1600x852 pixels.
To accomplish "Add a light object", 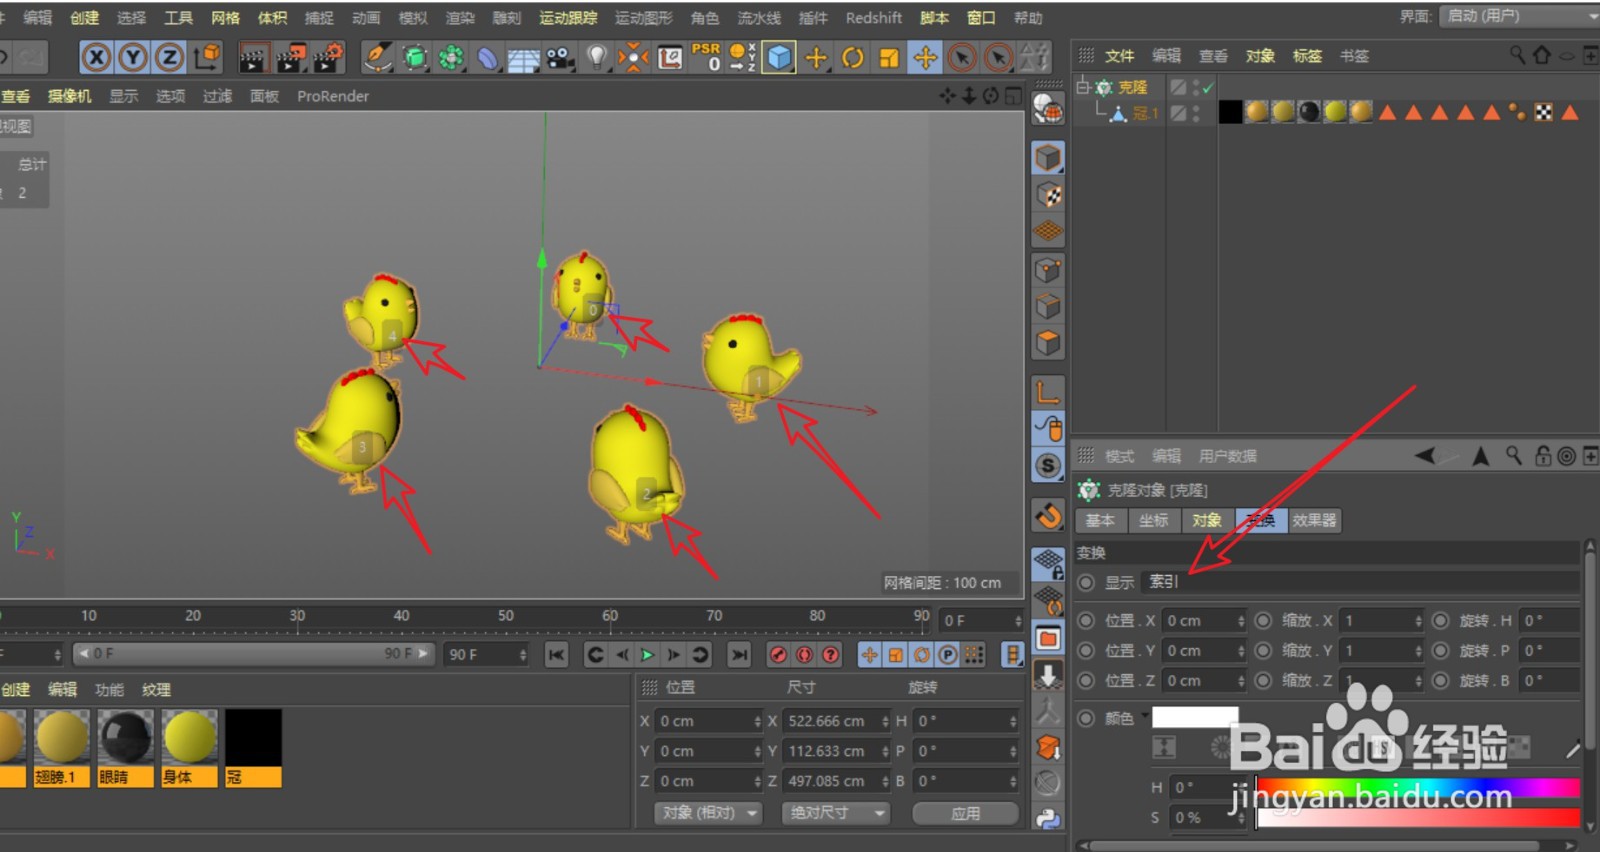I will (597, 58).
